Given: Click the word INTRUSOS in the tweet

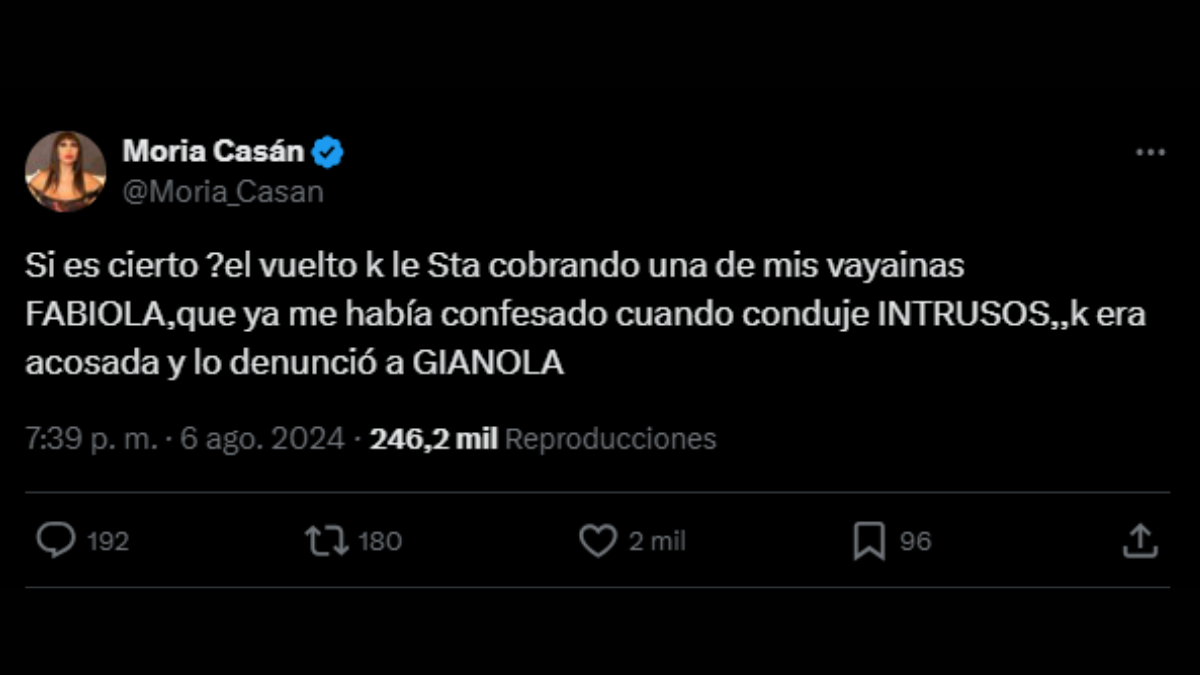Looking at the screenshot, I should 960,314.
